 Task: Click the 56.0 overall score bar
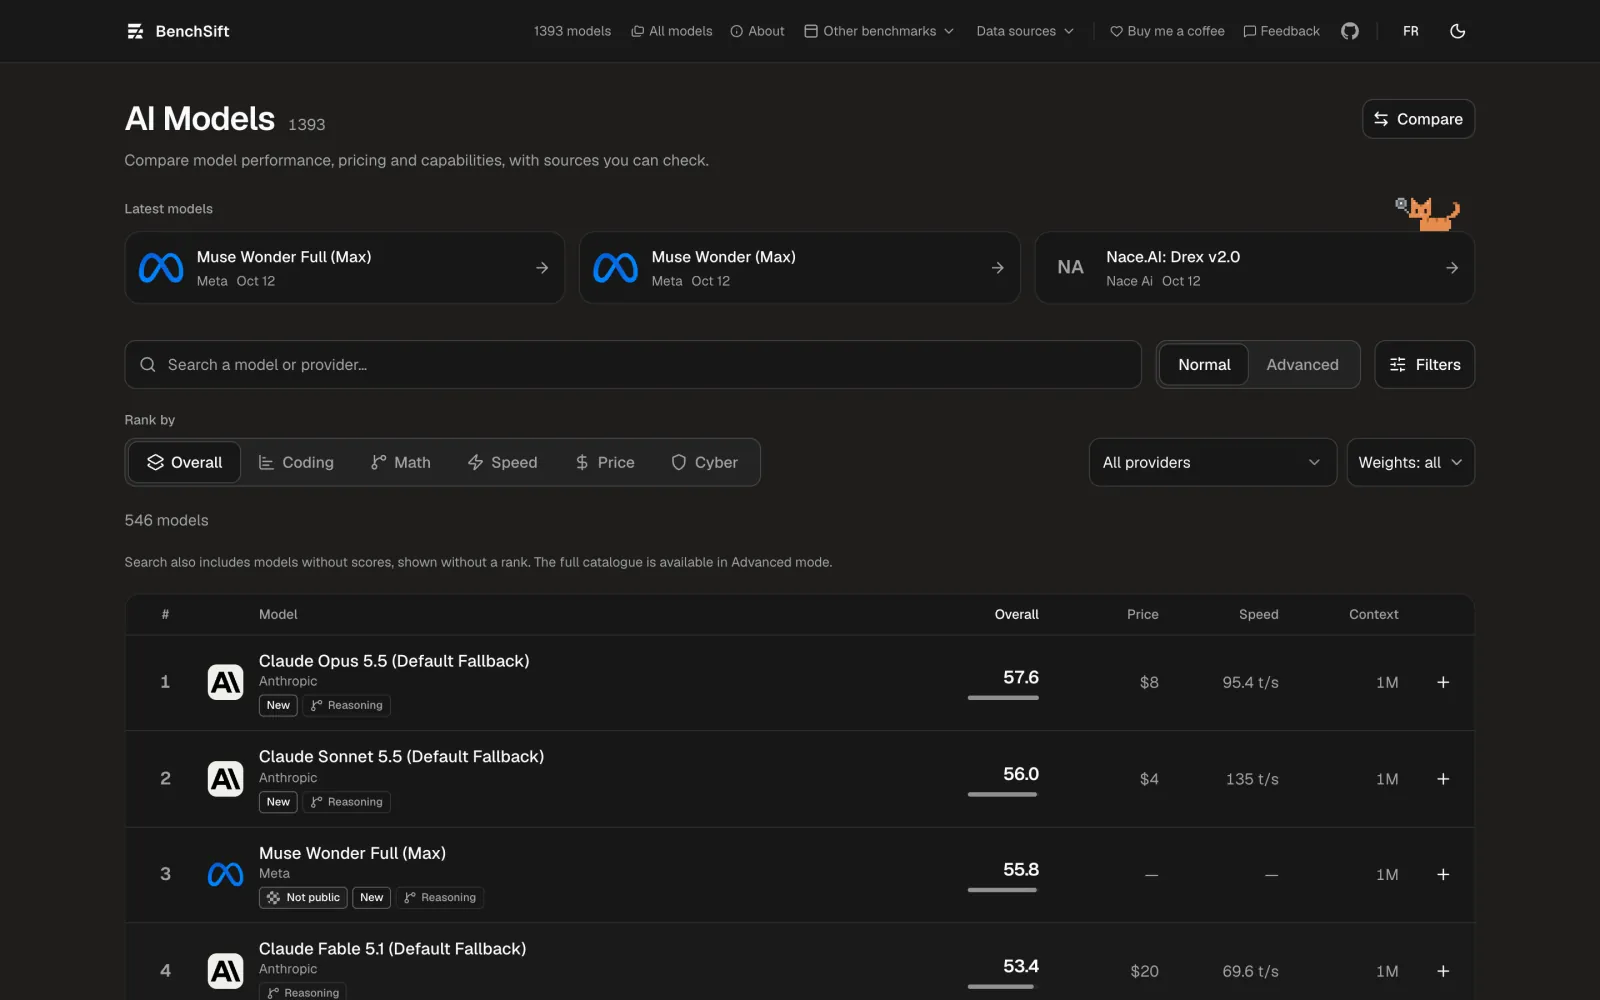pyautogui.click(x=1003, y=794)
